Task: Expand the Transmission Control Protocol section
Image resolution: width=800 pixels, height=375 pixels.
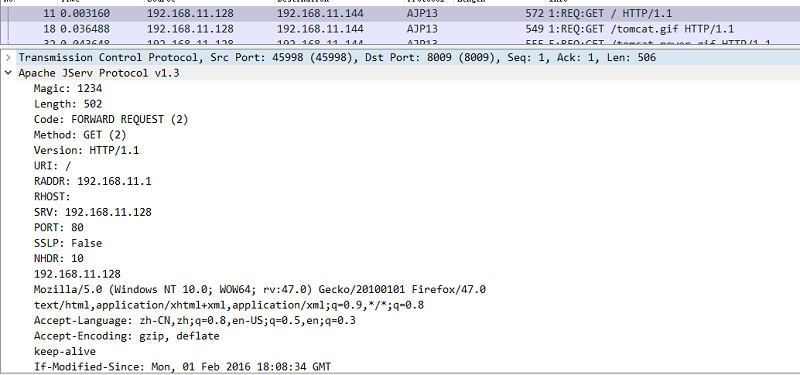Action: point(8,58)
